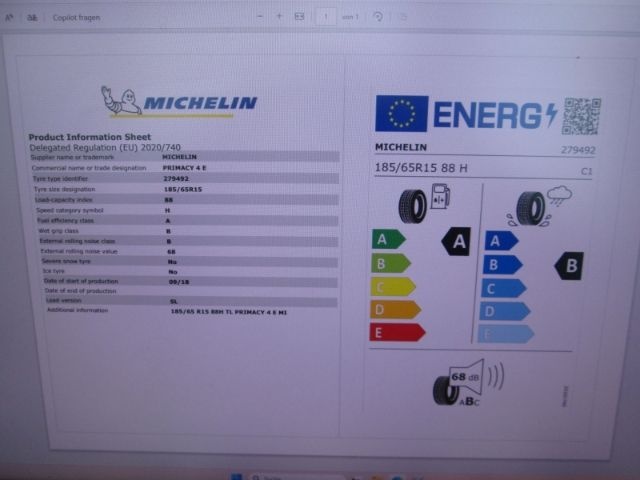
Task: Click the taskbar search box
Action: [298, 477]
